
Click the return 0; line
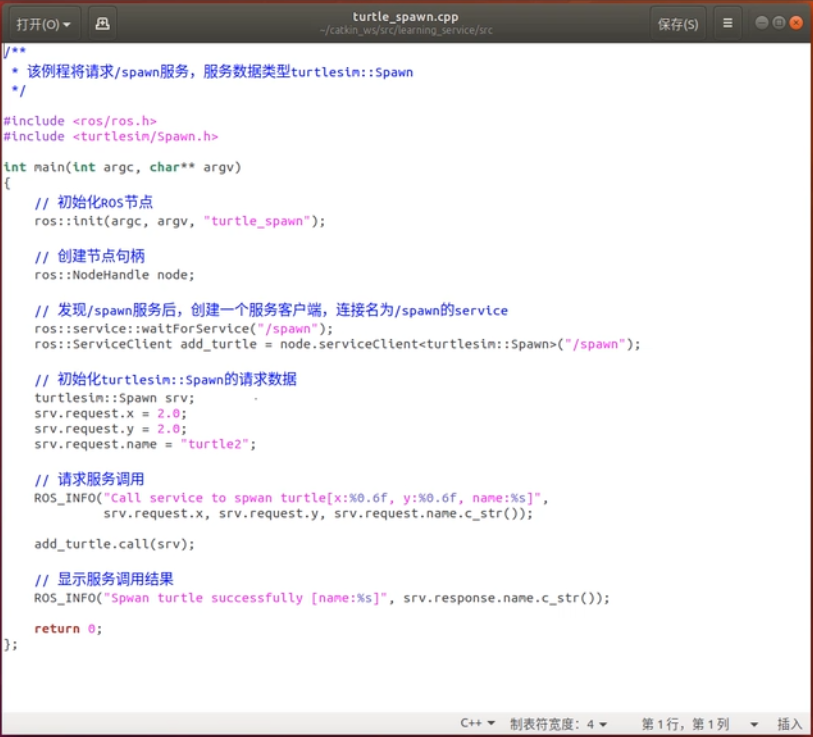(68, 629)
